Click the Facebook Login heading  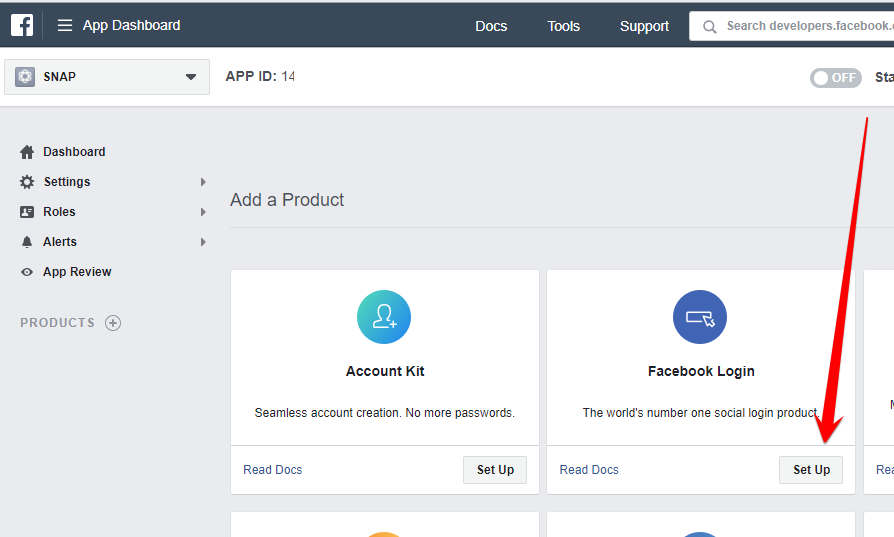tap(701, 372)
